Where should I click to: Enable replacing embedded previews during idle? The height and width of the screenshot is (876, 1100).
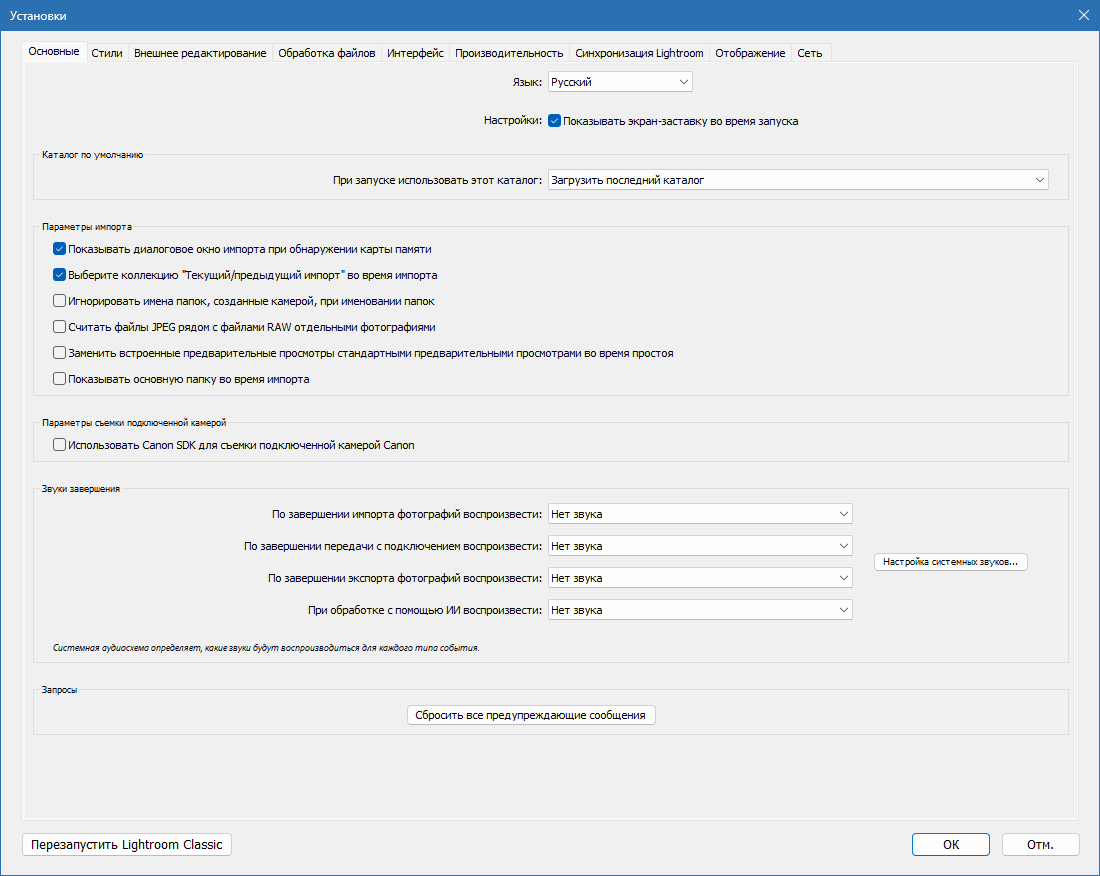[x=60, y=353]
